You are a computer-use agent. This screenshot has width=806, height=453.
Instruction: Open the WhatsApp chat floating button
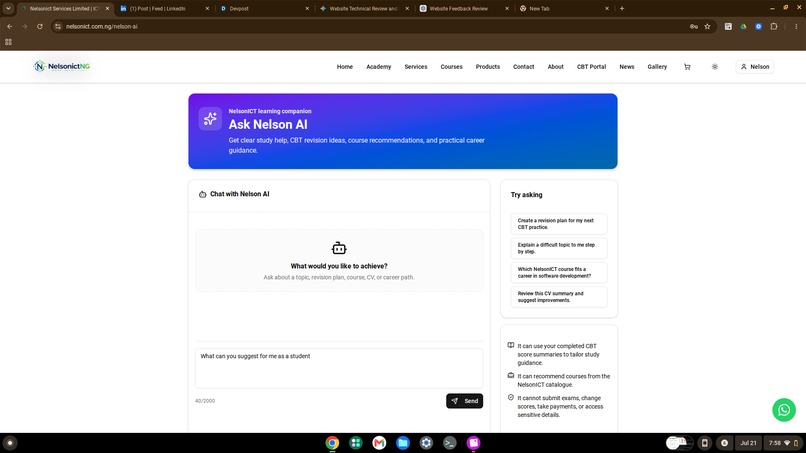(784, 410)
